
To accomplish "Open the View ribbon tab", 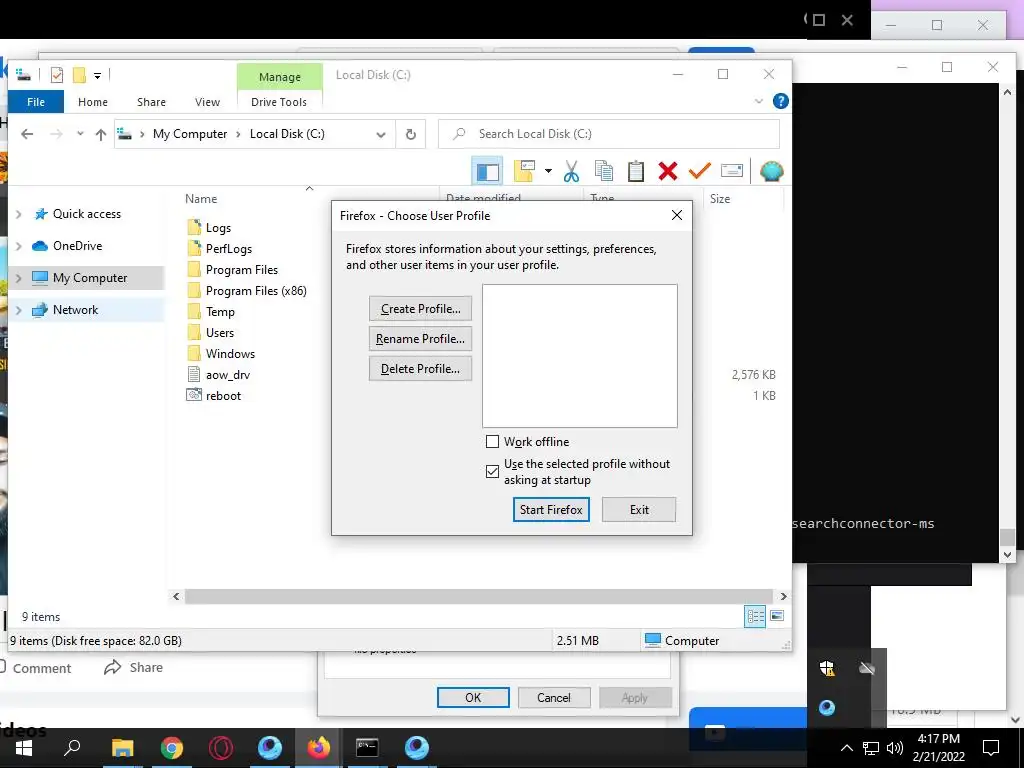I will pyautogui.click(x=207, y=102).
